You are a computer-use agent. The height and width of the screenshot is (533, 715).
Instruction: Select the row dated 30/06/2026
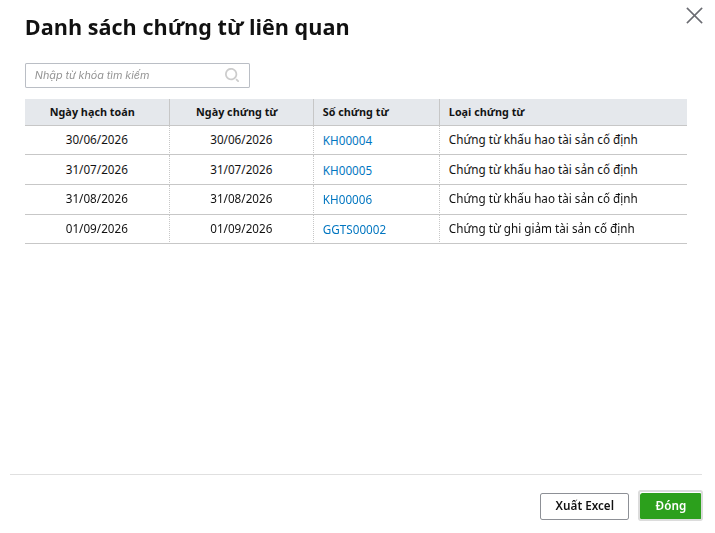point(356,140)
